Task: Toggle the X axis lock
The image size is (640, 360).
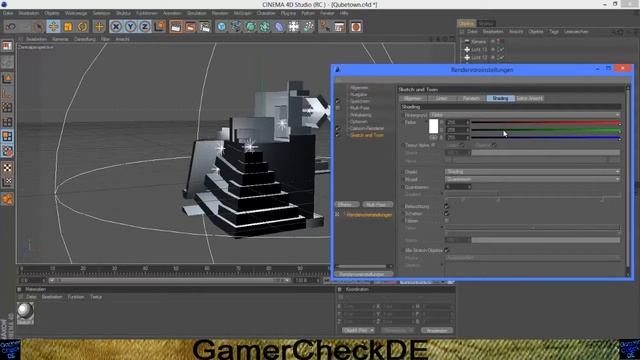Action: pyautogui.click(x=116, y=27)
